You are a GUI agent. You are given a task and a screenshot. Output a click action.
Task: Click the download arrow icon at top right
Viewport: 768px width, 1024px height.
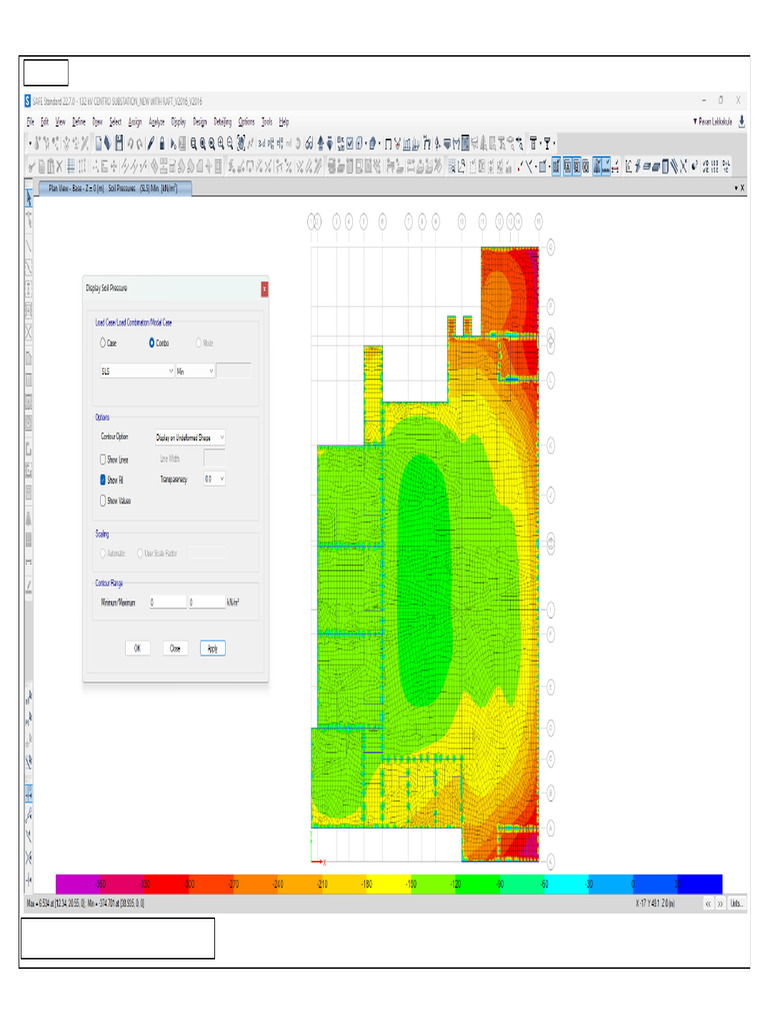click(742, 121)
